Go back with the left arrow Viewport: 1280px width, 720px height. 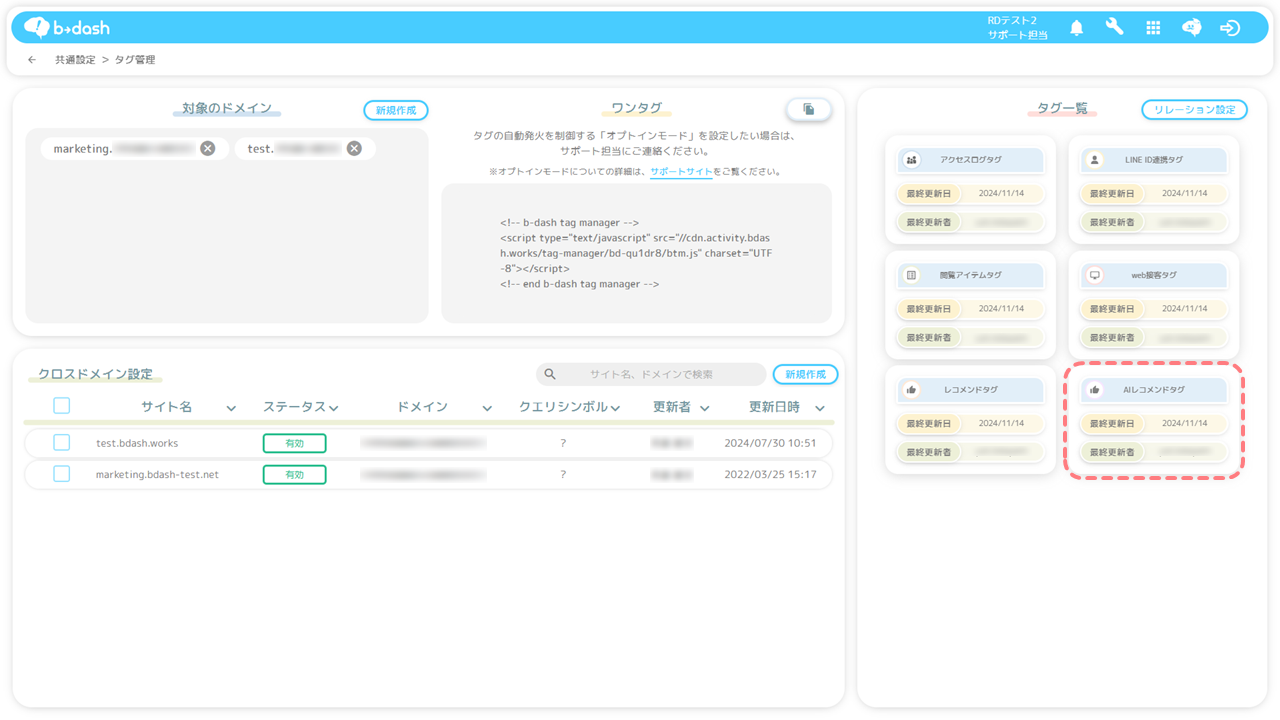tap(32, 60)
